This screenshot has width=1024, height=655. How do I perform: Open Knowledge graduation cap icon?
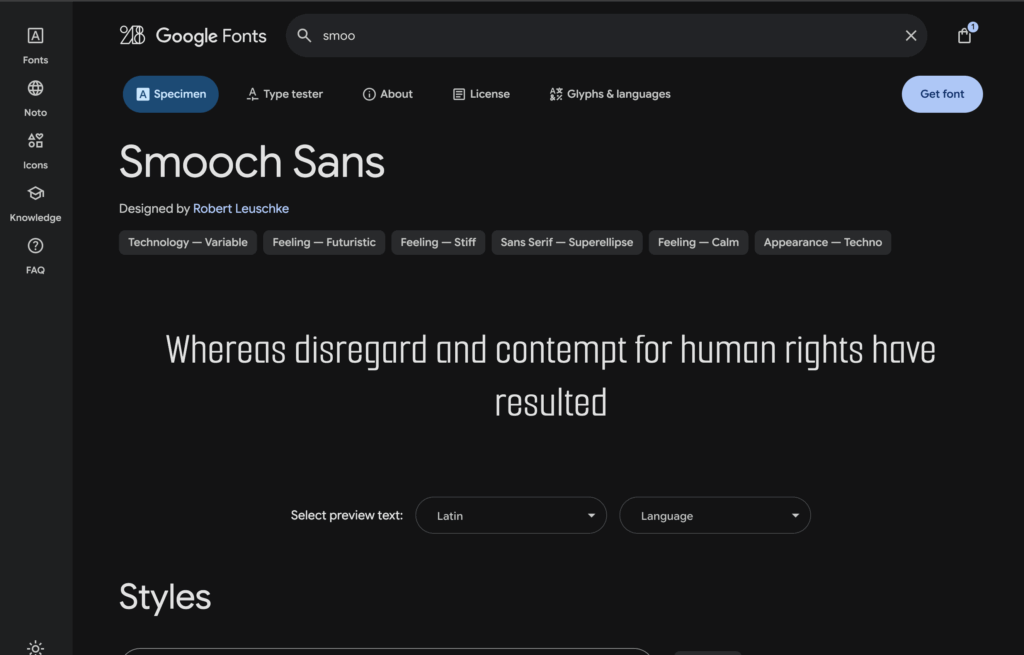(35, 193)
